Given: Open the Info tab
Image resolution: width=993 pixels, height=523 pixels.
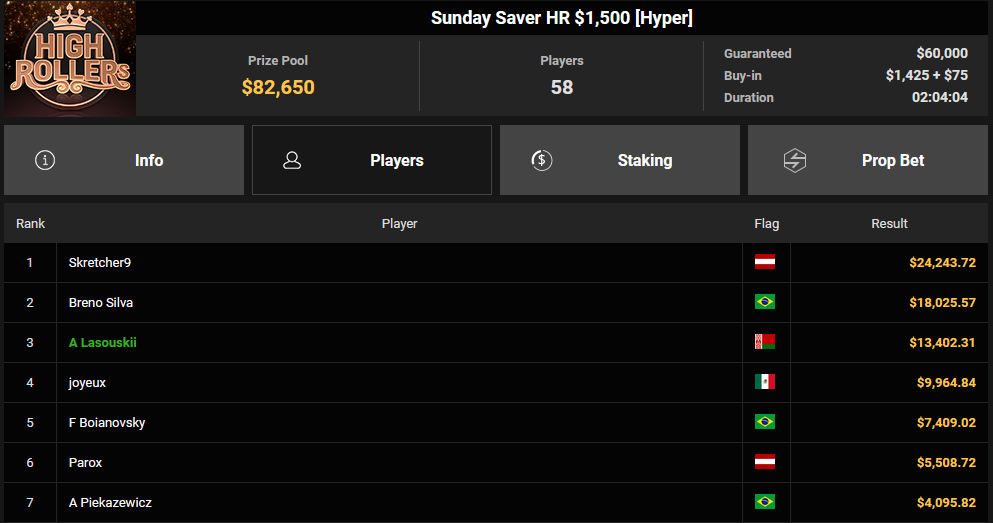Looking at the screenshot, I should [124, 160].
